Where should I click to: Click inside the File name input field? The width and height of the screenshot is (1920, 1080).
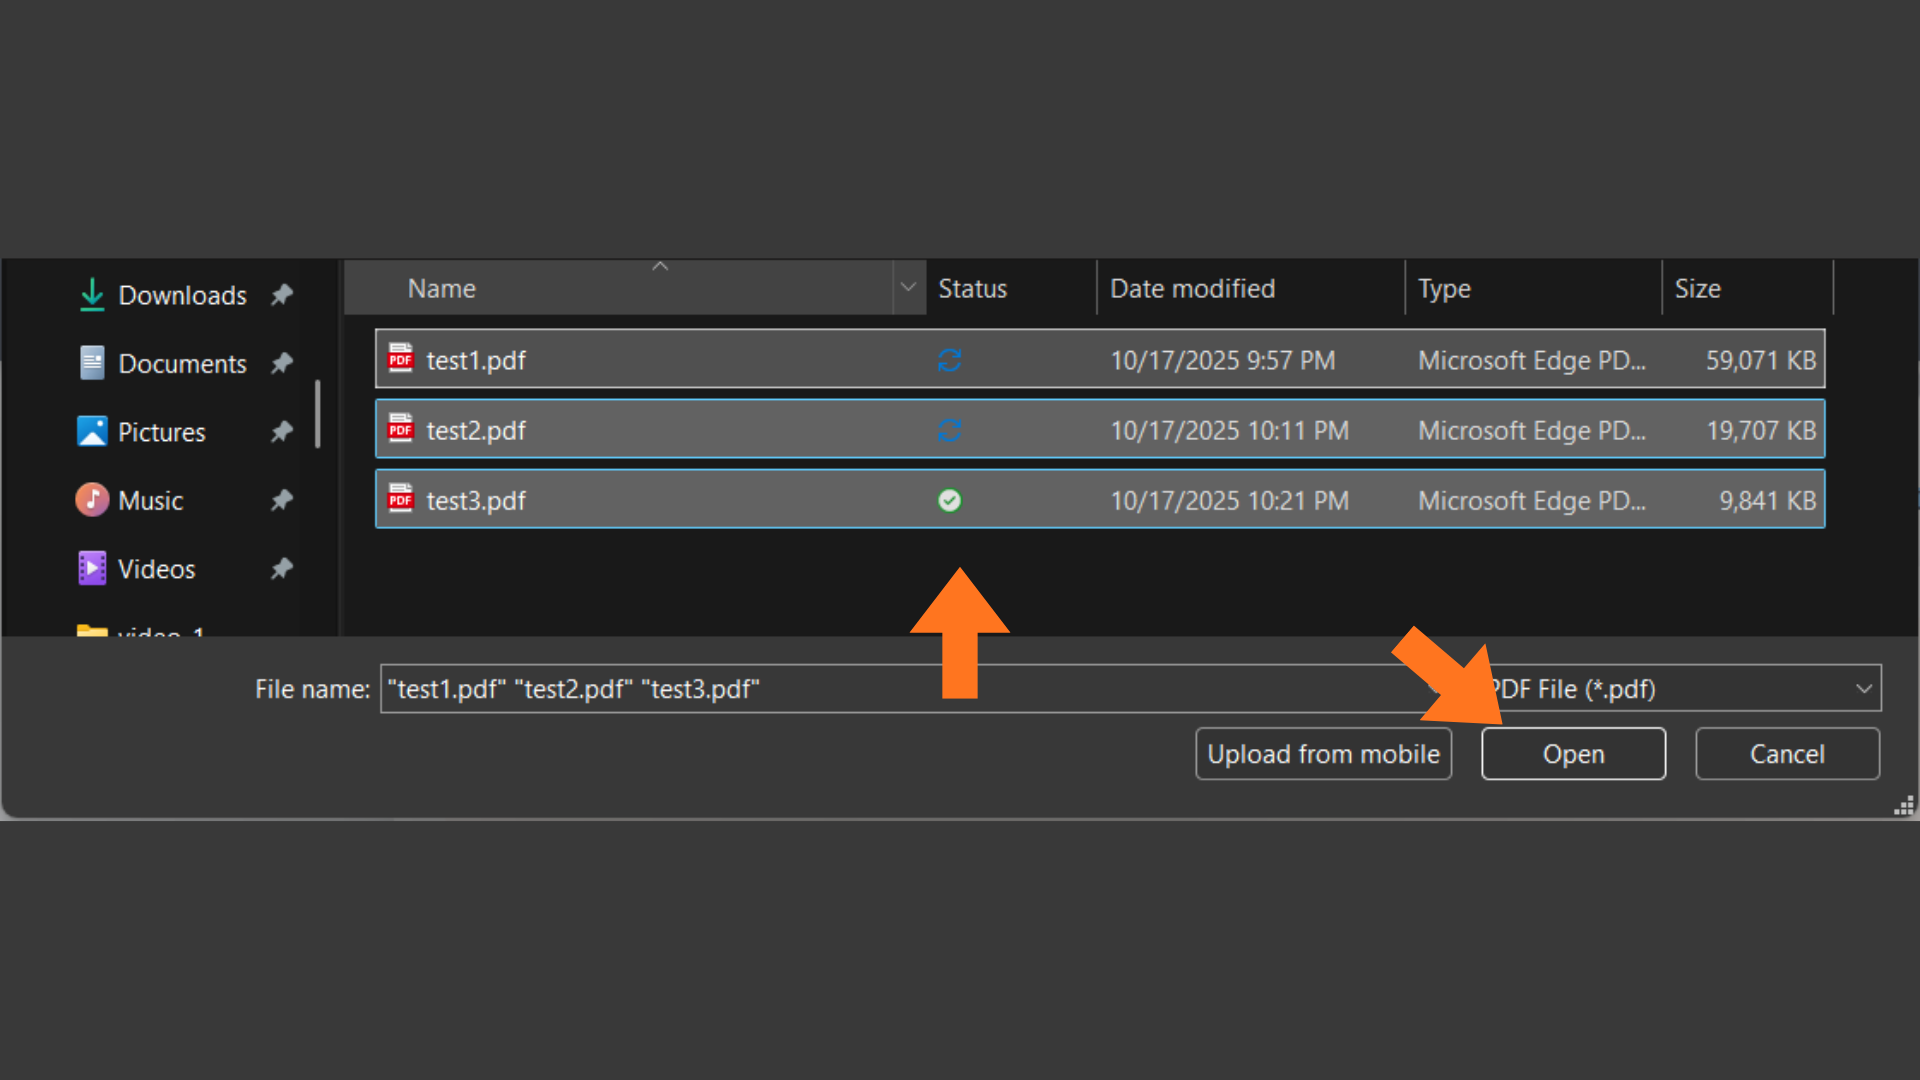[850, 689]
